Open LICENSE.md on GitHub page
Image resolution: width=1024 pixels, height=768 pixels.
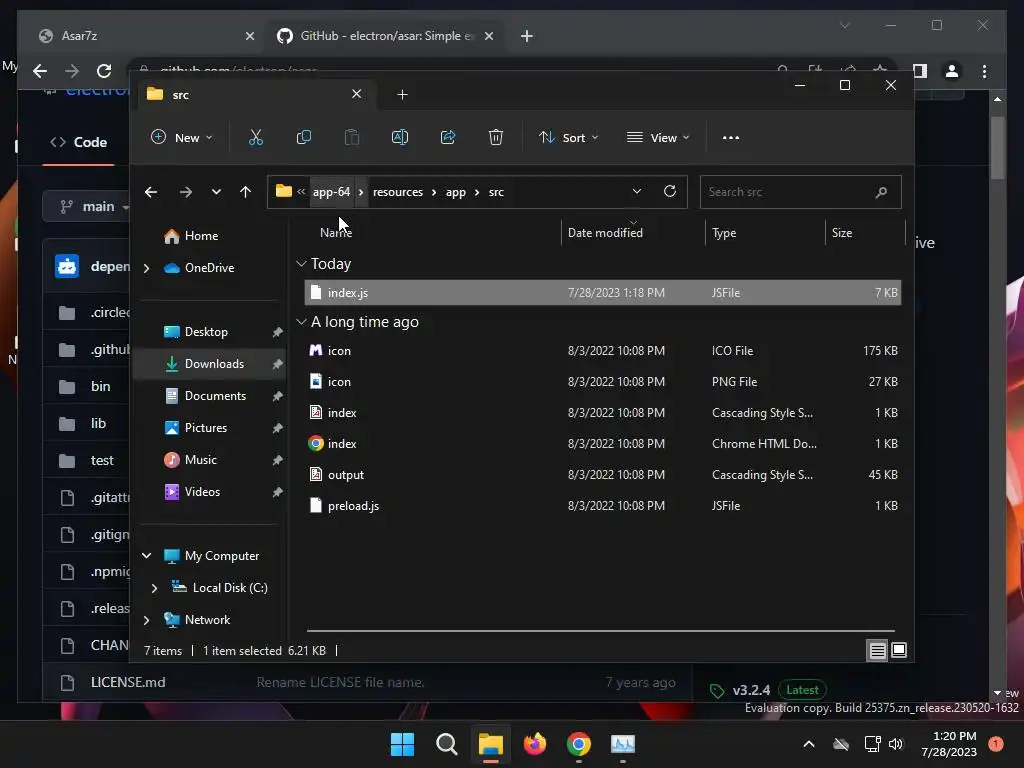click(x=128, y=682)
